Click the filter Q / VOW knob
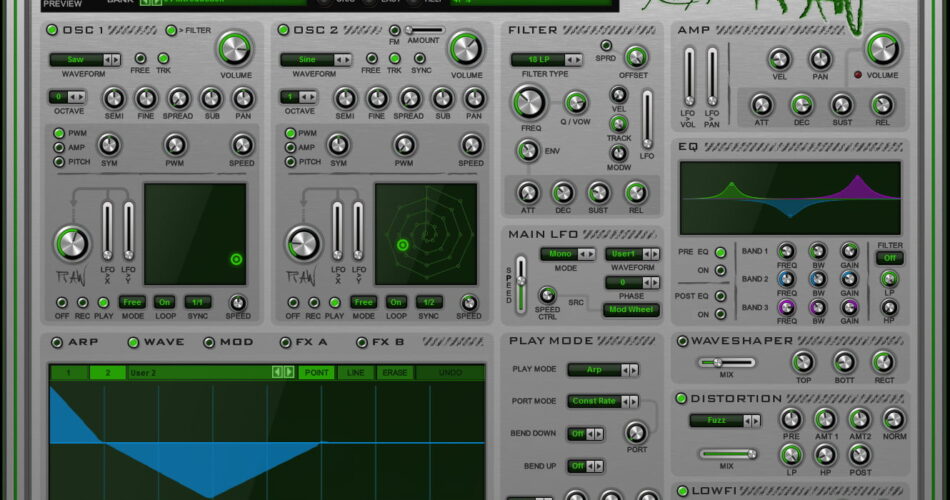The image size is (950, 500). (576, 102)
